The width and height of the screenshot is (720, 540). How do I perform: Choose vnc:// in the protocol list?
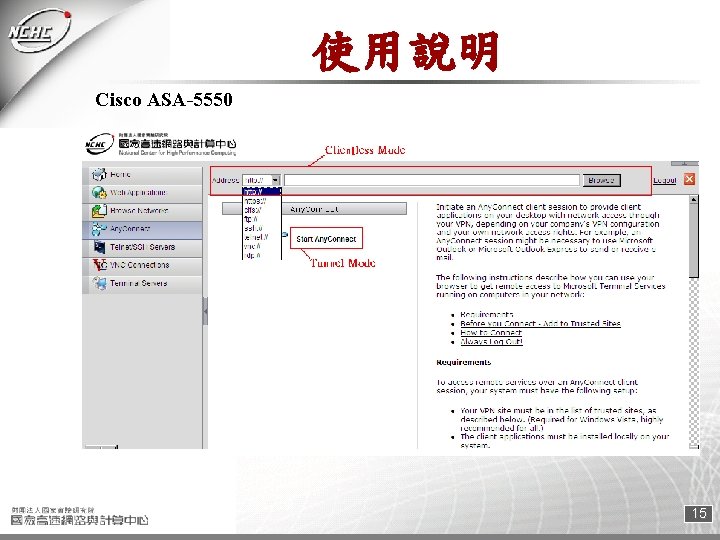pos(262,246)
